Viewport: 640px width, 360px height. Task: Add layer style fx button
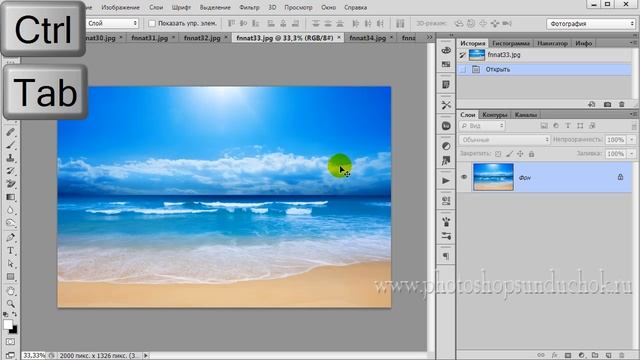(x=555, y=356)
